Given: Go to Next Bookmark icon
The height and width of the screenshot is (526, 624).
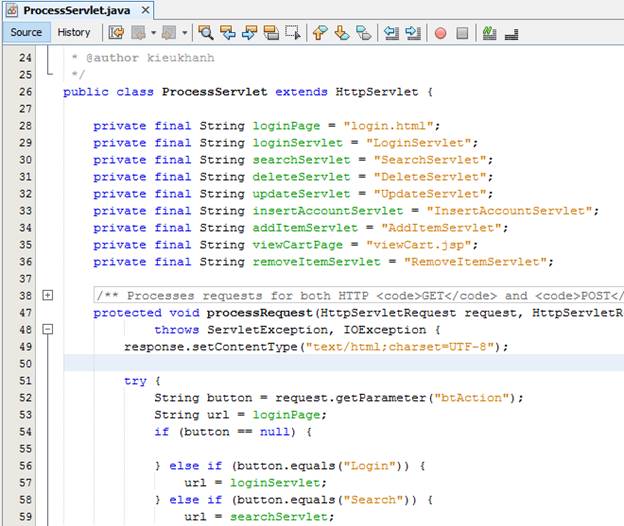Looking at the screenshot, I should tap(342, 33).
